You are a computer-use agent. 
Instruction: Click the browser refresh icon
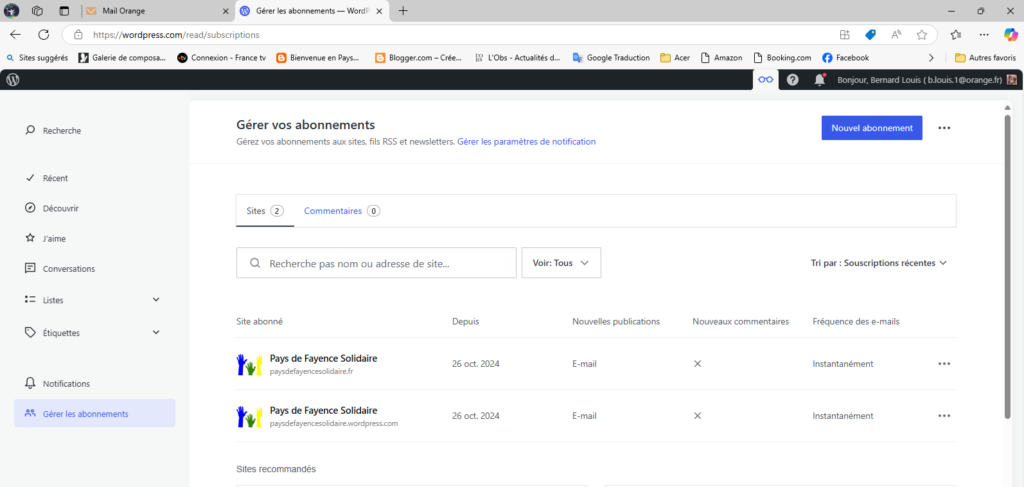[43, 34]
